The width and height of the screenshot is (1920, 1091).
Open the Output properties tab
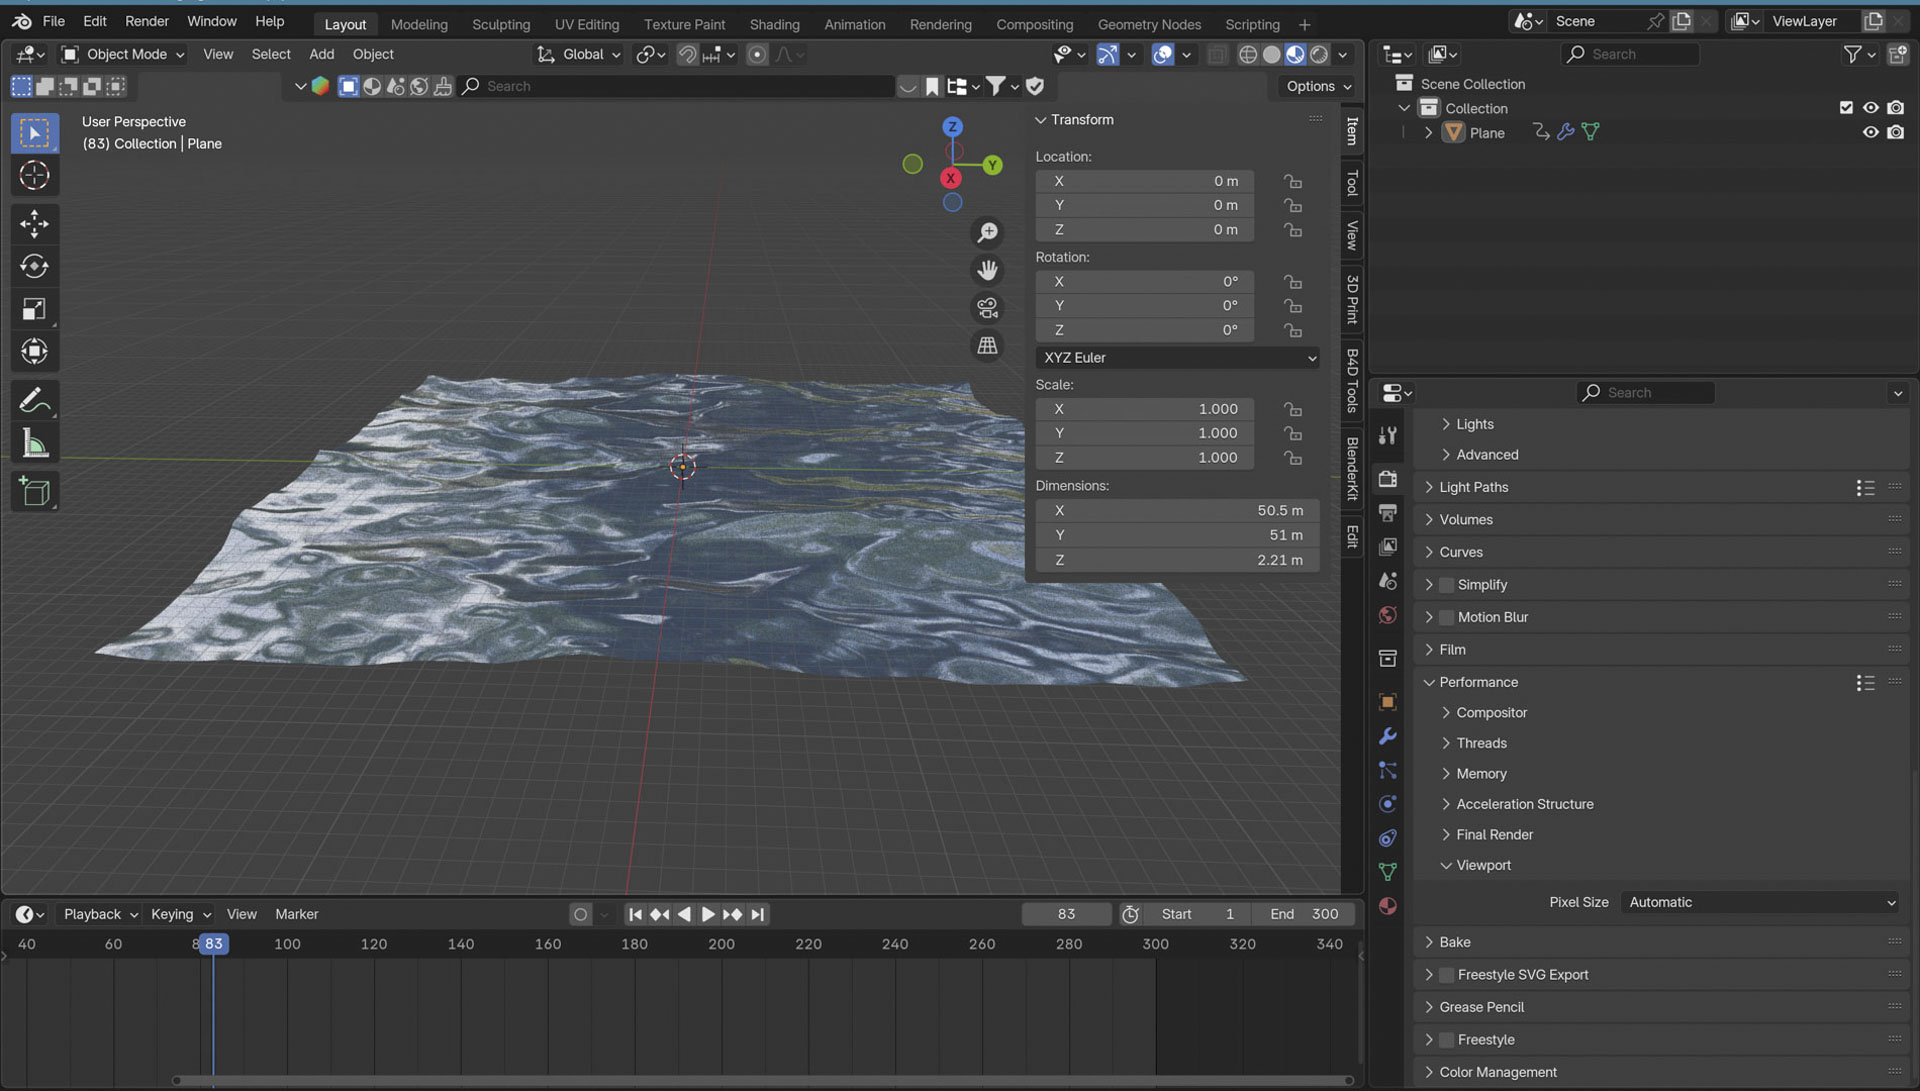point(1388,513)
